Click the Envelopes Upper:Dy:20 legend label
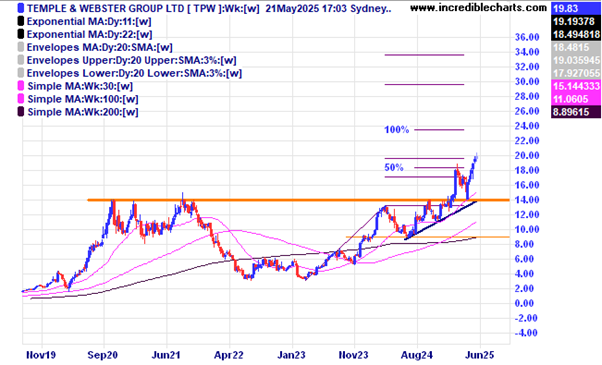 pos(132,61)
